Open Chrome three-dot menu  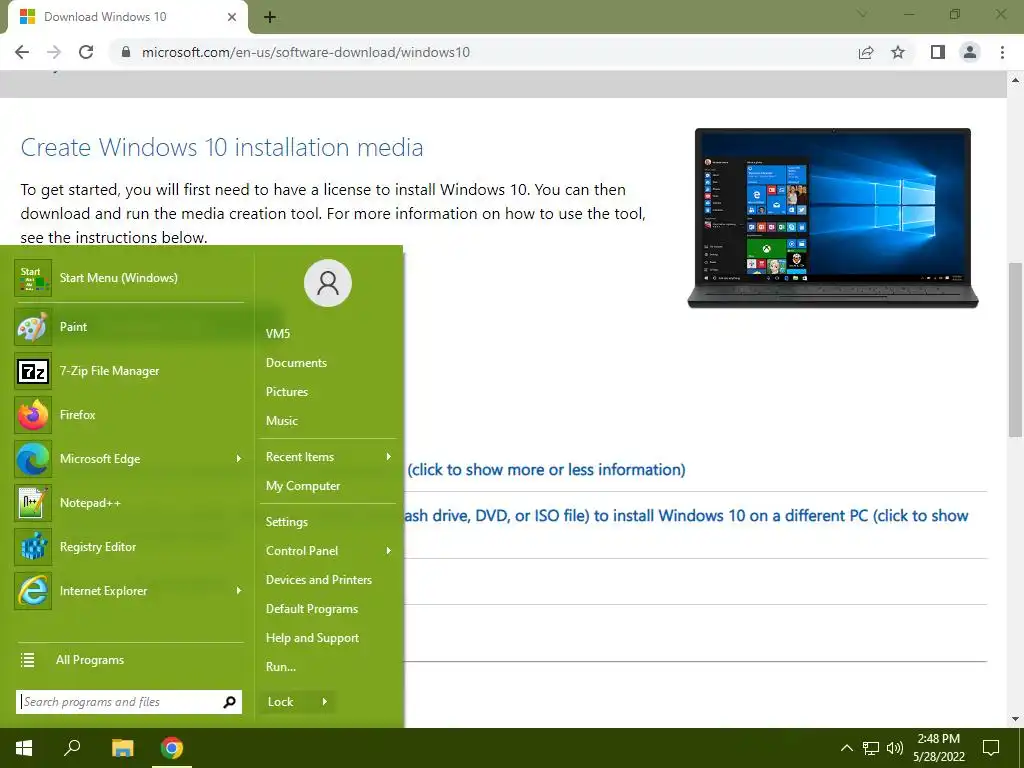click(1002, 52)
